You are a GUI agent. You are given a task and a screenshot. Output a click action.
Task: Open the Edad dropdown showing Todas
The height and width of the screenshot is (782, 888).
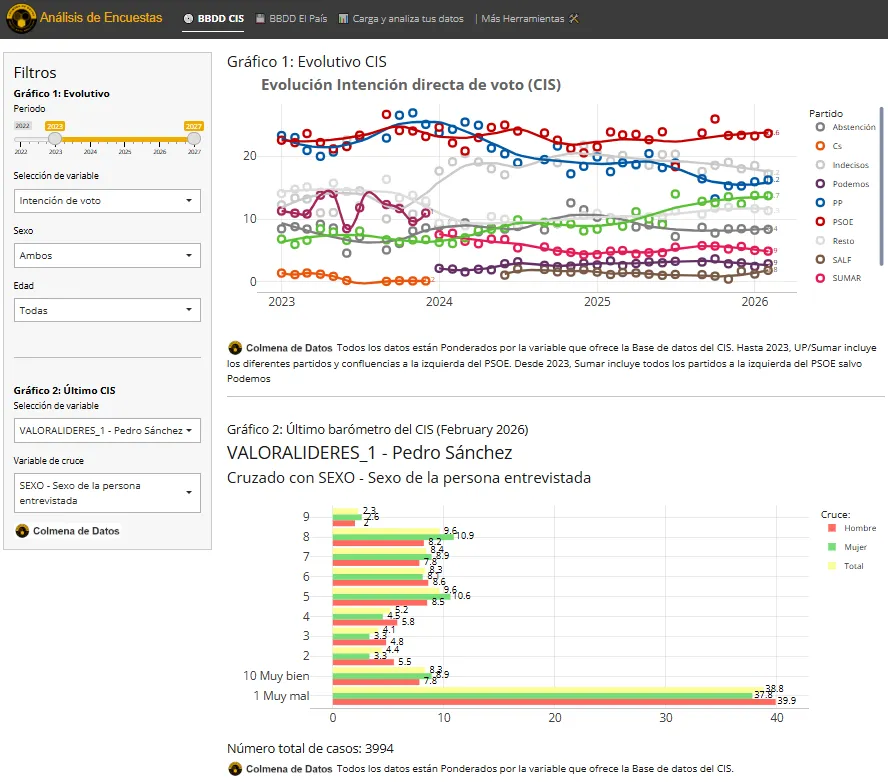(x=107, y=311)
